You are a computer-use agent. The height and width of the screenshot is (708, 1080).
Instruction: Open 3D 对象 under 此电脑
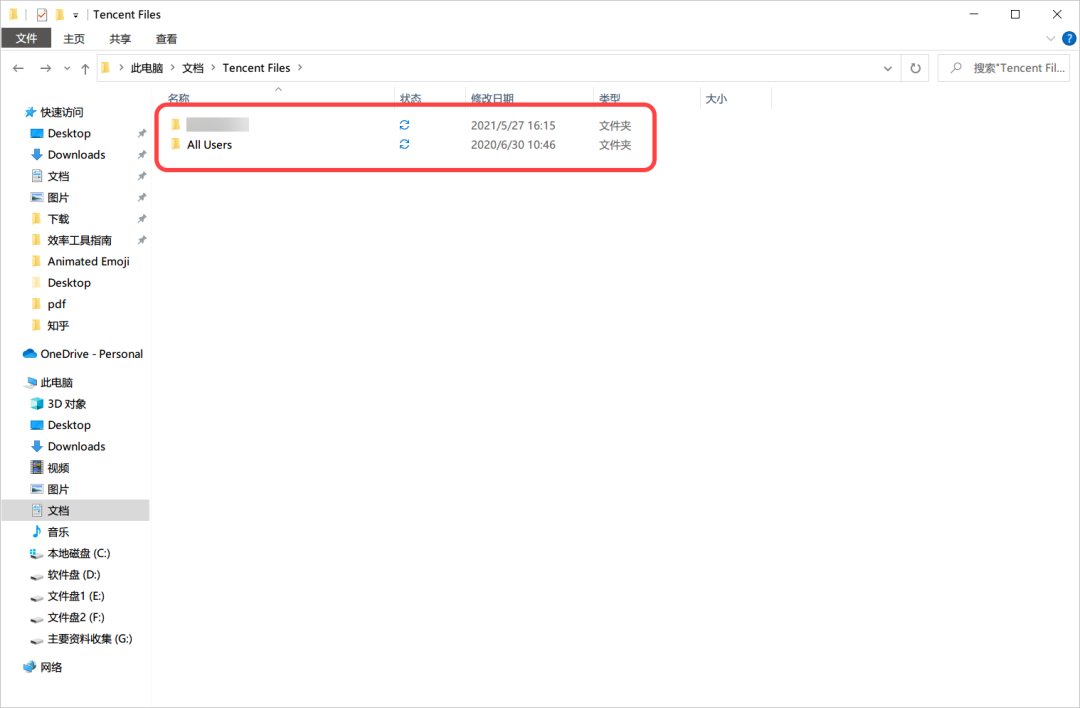[67, 404]
